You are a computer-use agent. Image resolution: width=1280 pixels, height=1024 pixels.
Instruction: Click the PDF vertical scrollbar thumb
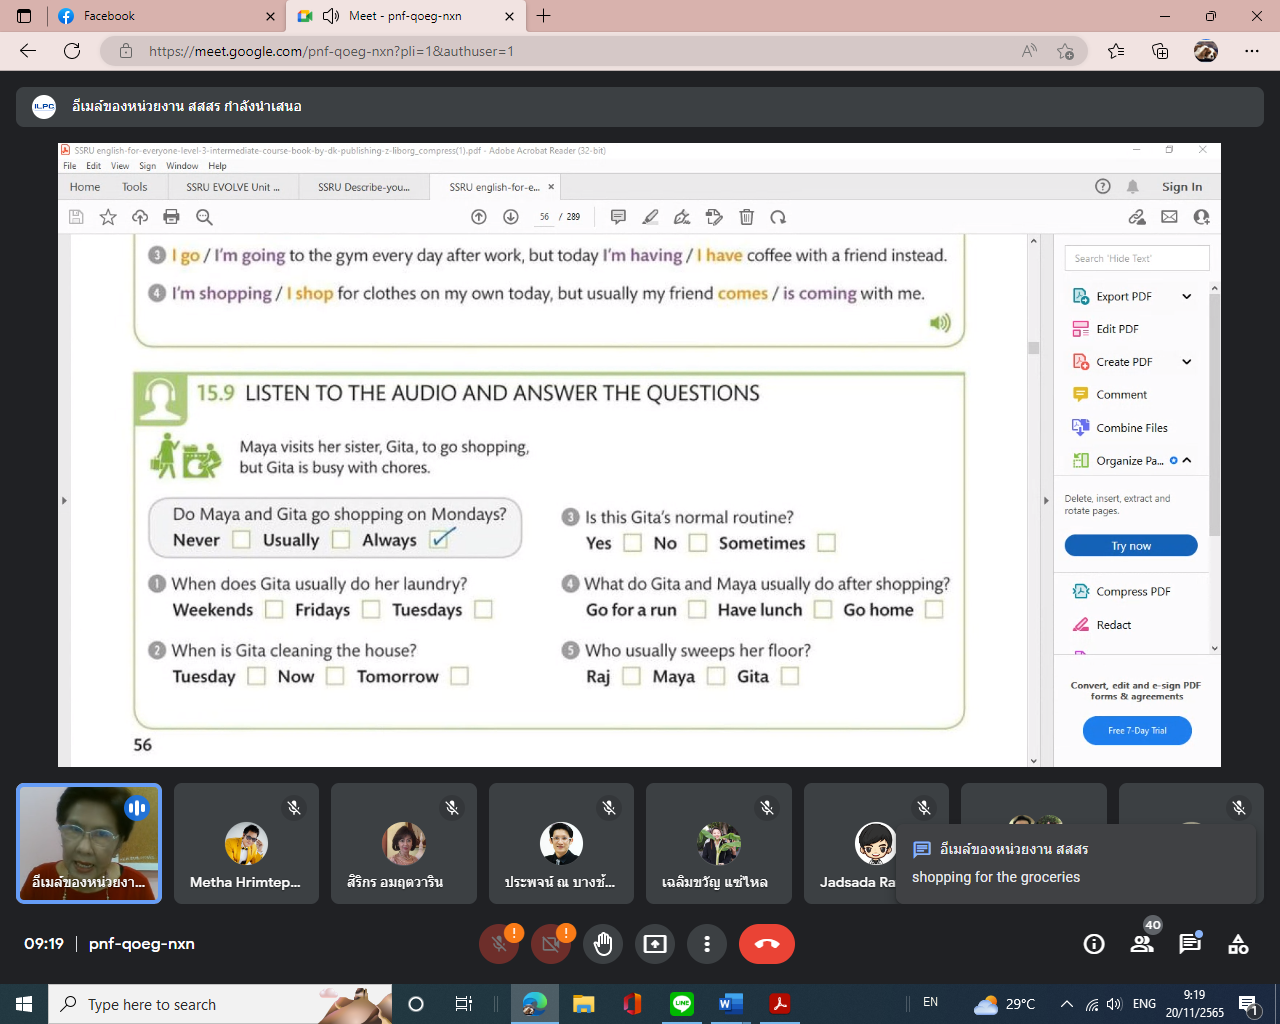tap(1034, 348)
